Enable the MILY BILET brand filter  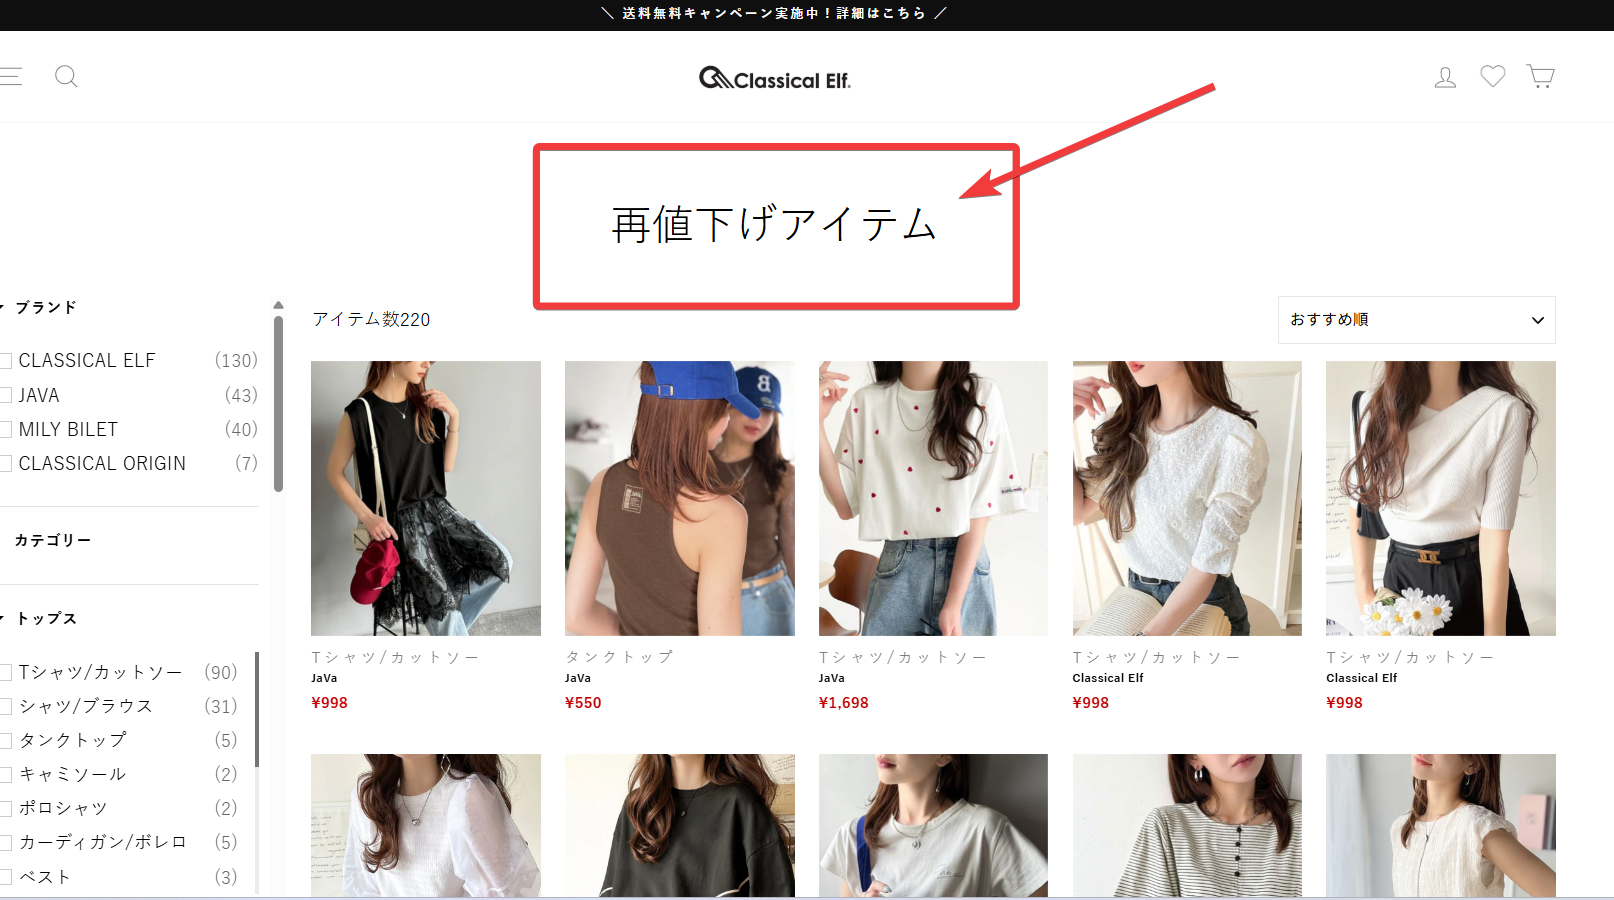point(7,430)
